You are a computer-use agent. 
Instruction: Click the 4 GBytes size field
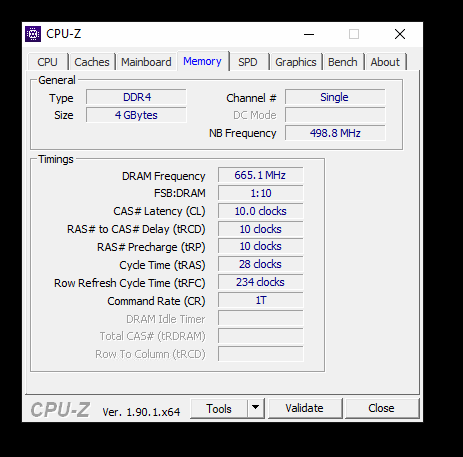(x=136, y=115)
